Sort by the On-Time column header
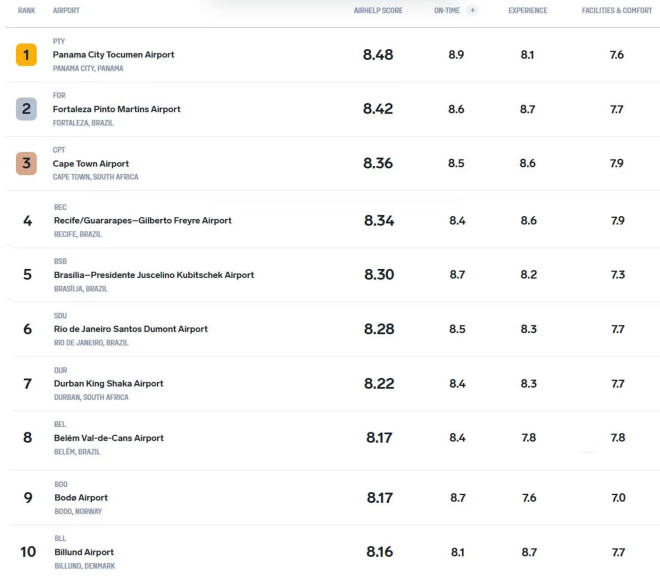 (447, 11)
